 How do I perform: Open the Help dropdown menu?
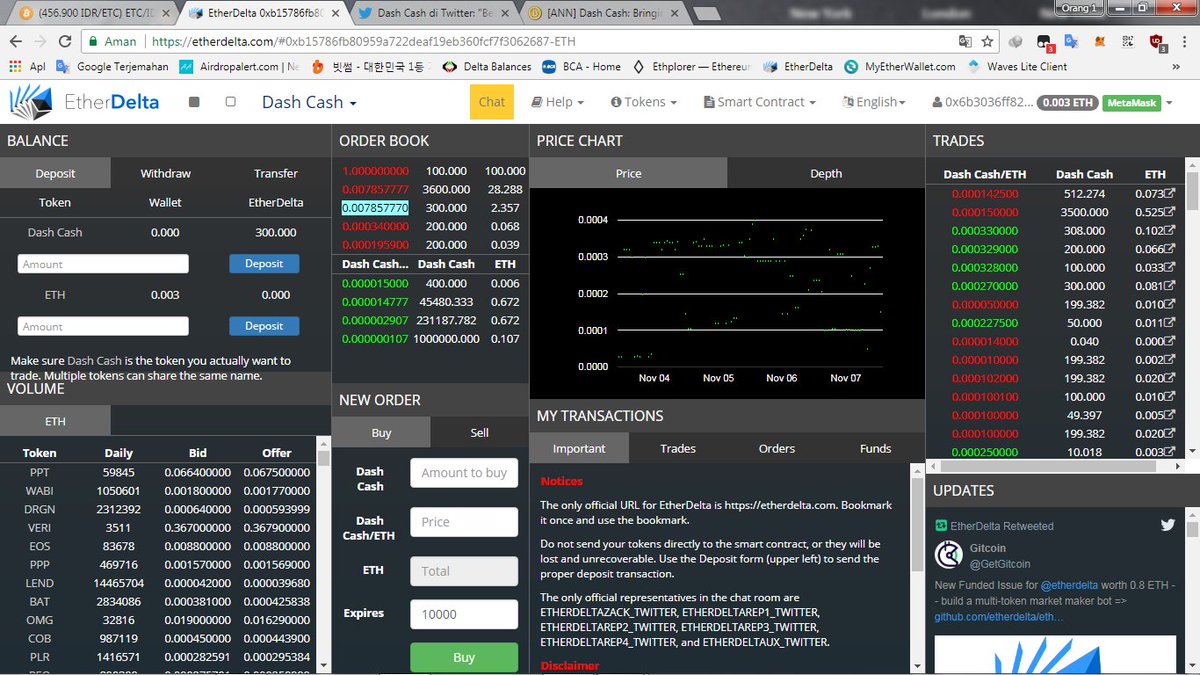click(559, 102)
